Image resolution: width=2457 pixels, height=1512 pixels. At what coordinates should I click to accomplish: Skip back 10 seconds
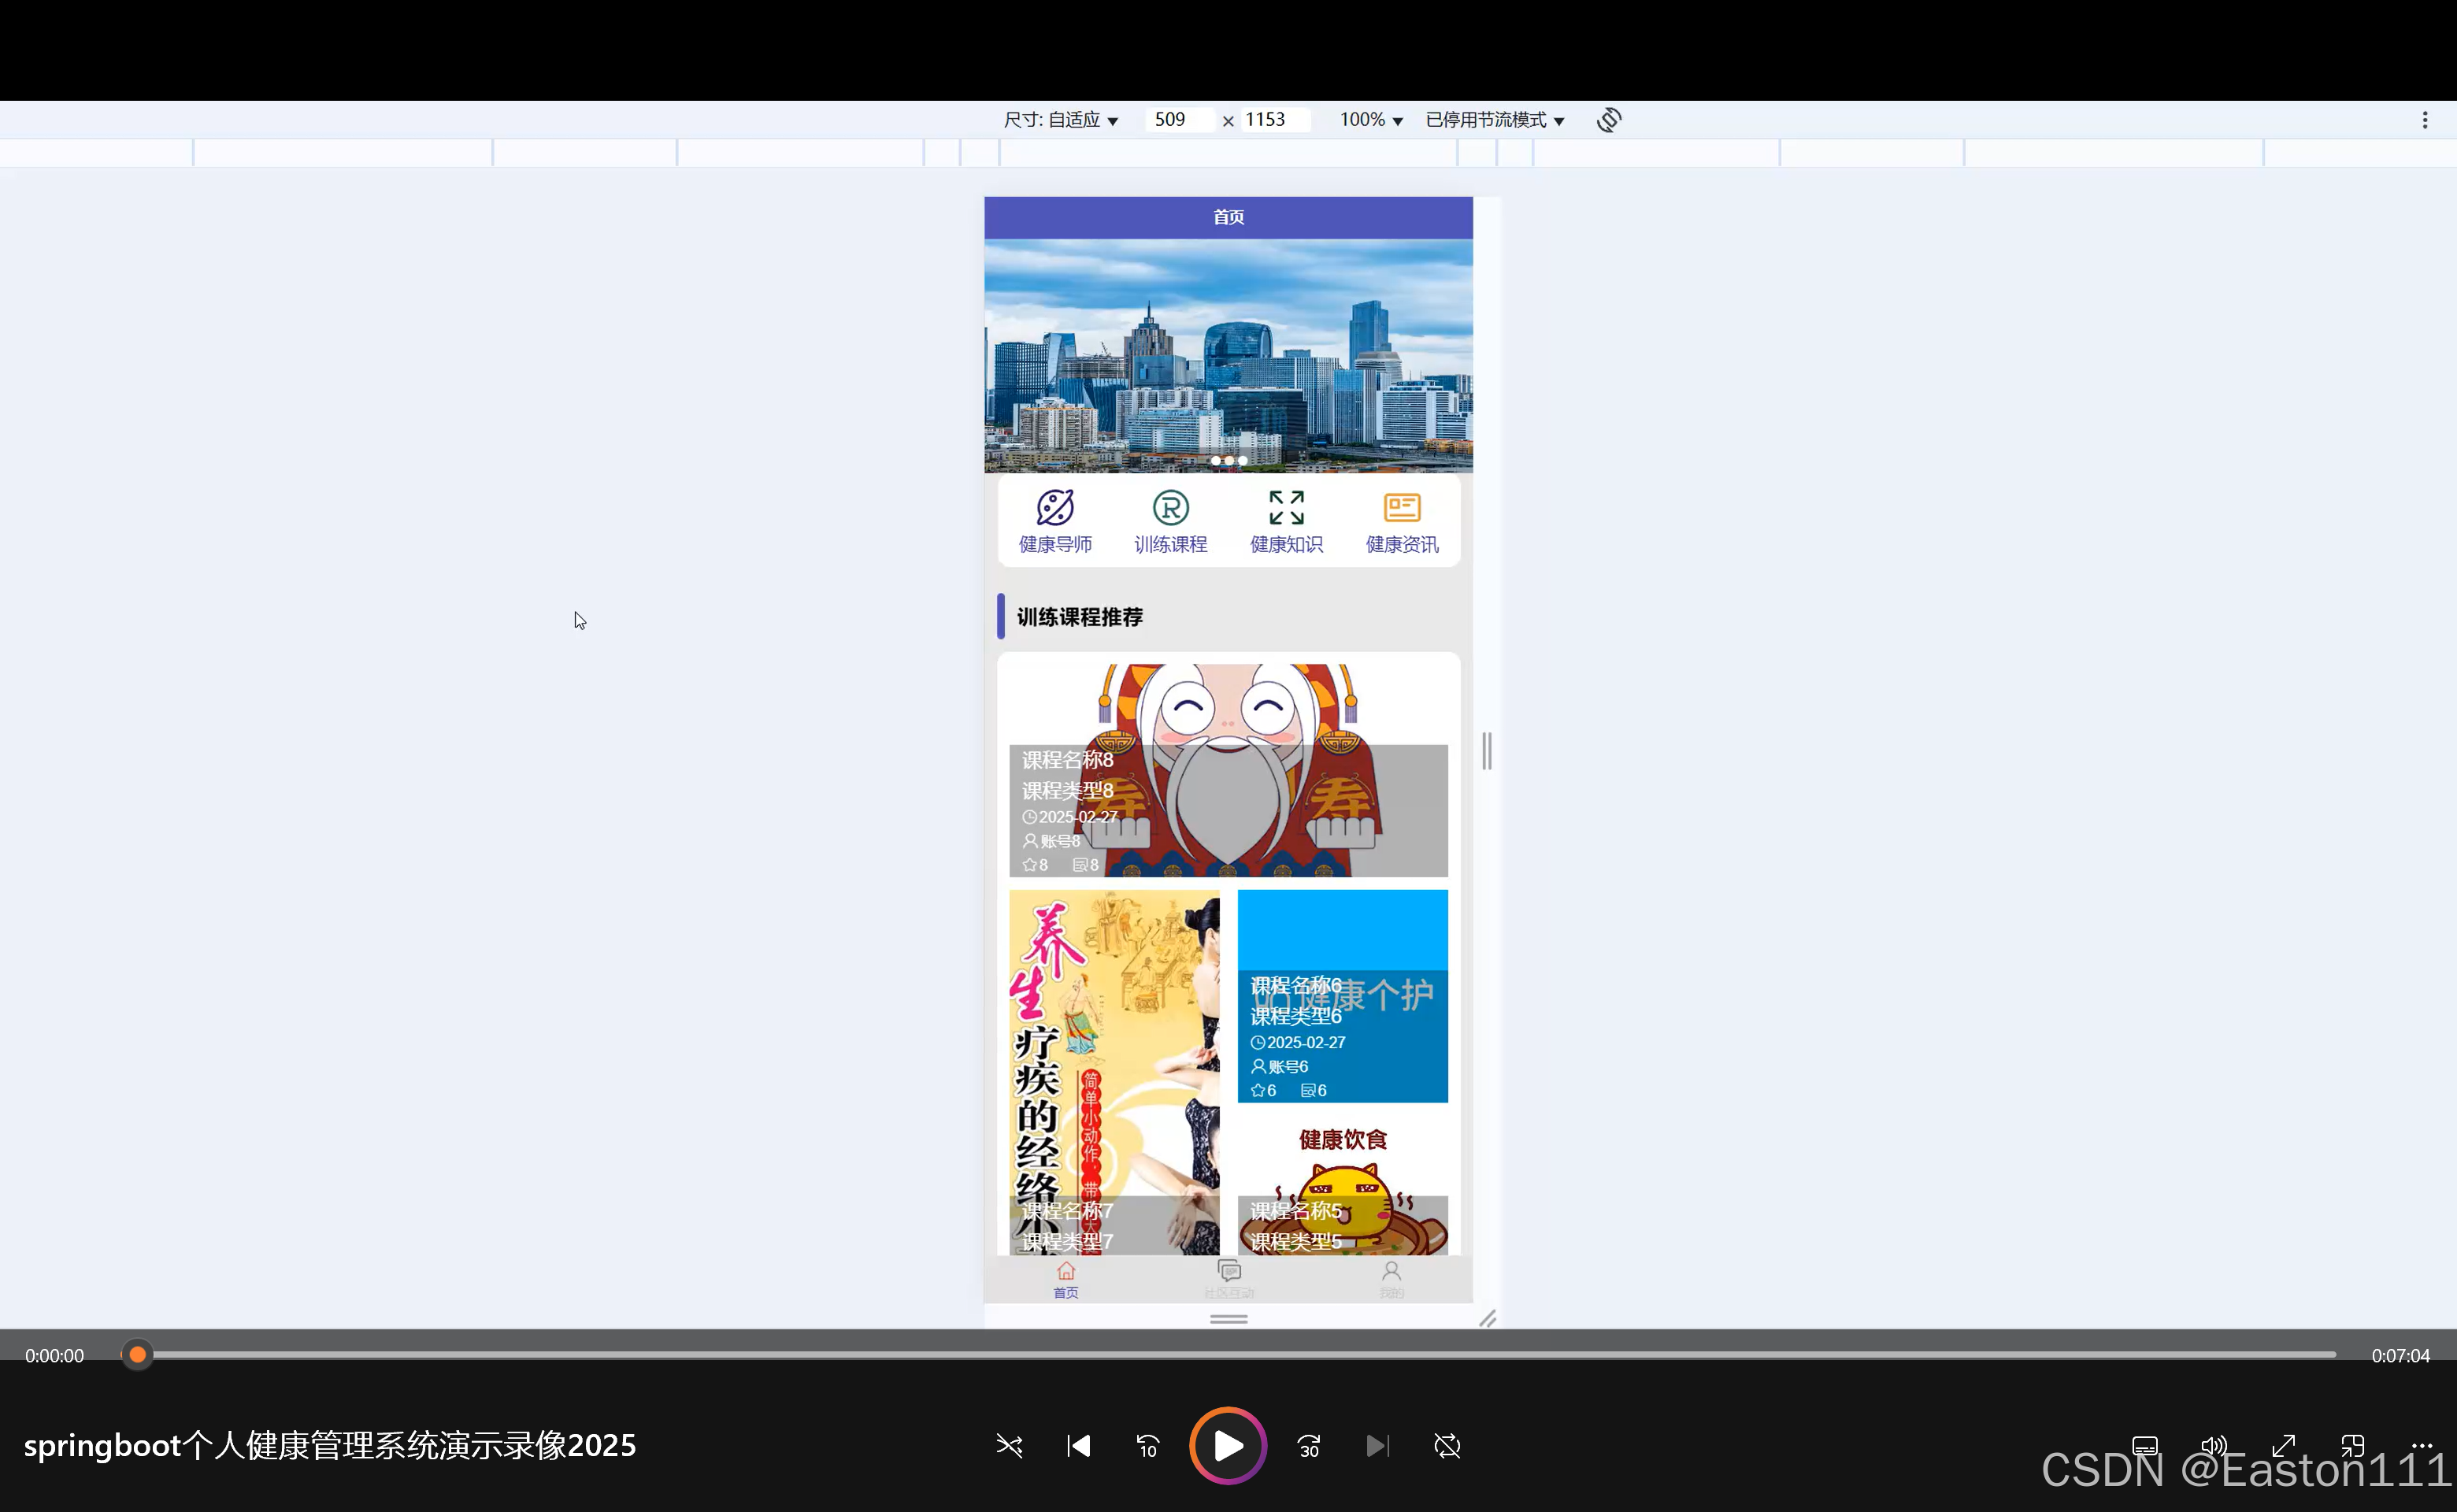[x=1148, y=1446]
